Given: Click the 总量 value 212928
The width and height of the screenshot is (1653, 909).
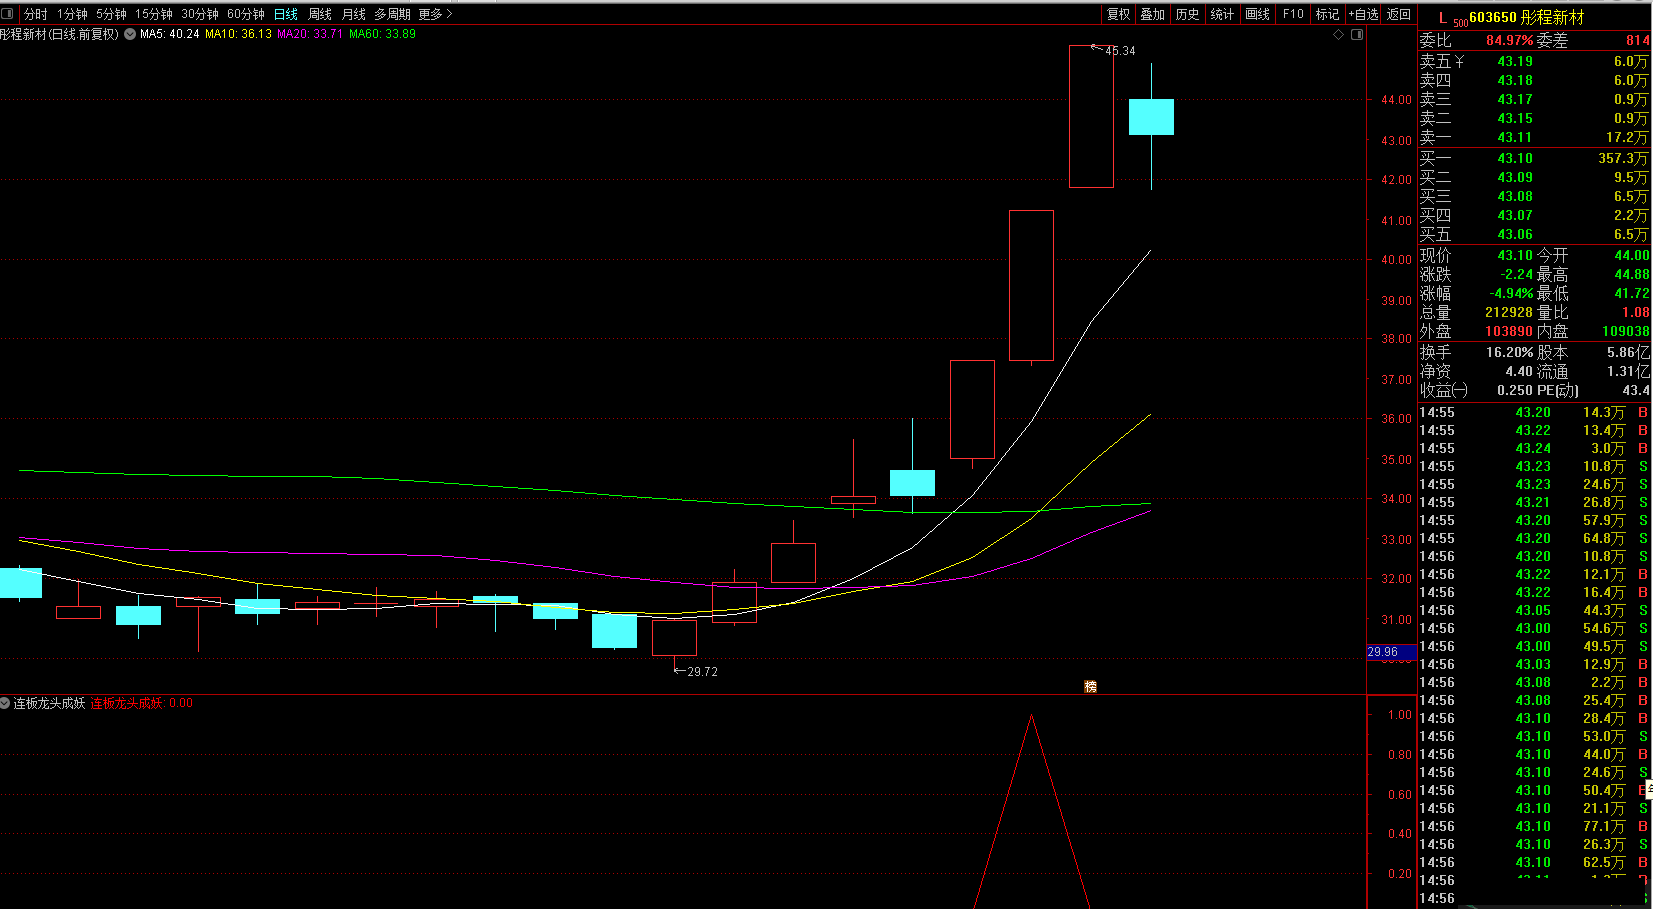Looking at the screenshot, I should 1508,312.
